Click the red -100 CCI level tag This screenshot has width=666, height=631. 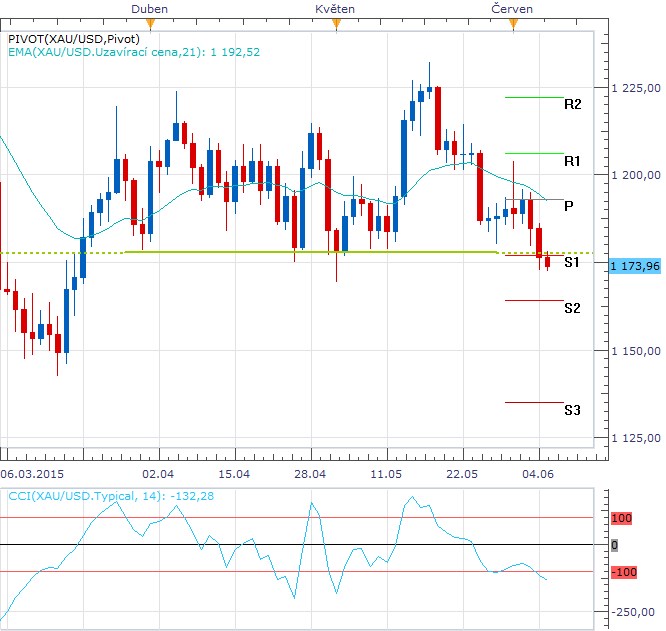pos(624,572)
